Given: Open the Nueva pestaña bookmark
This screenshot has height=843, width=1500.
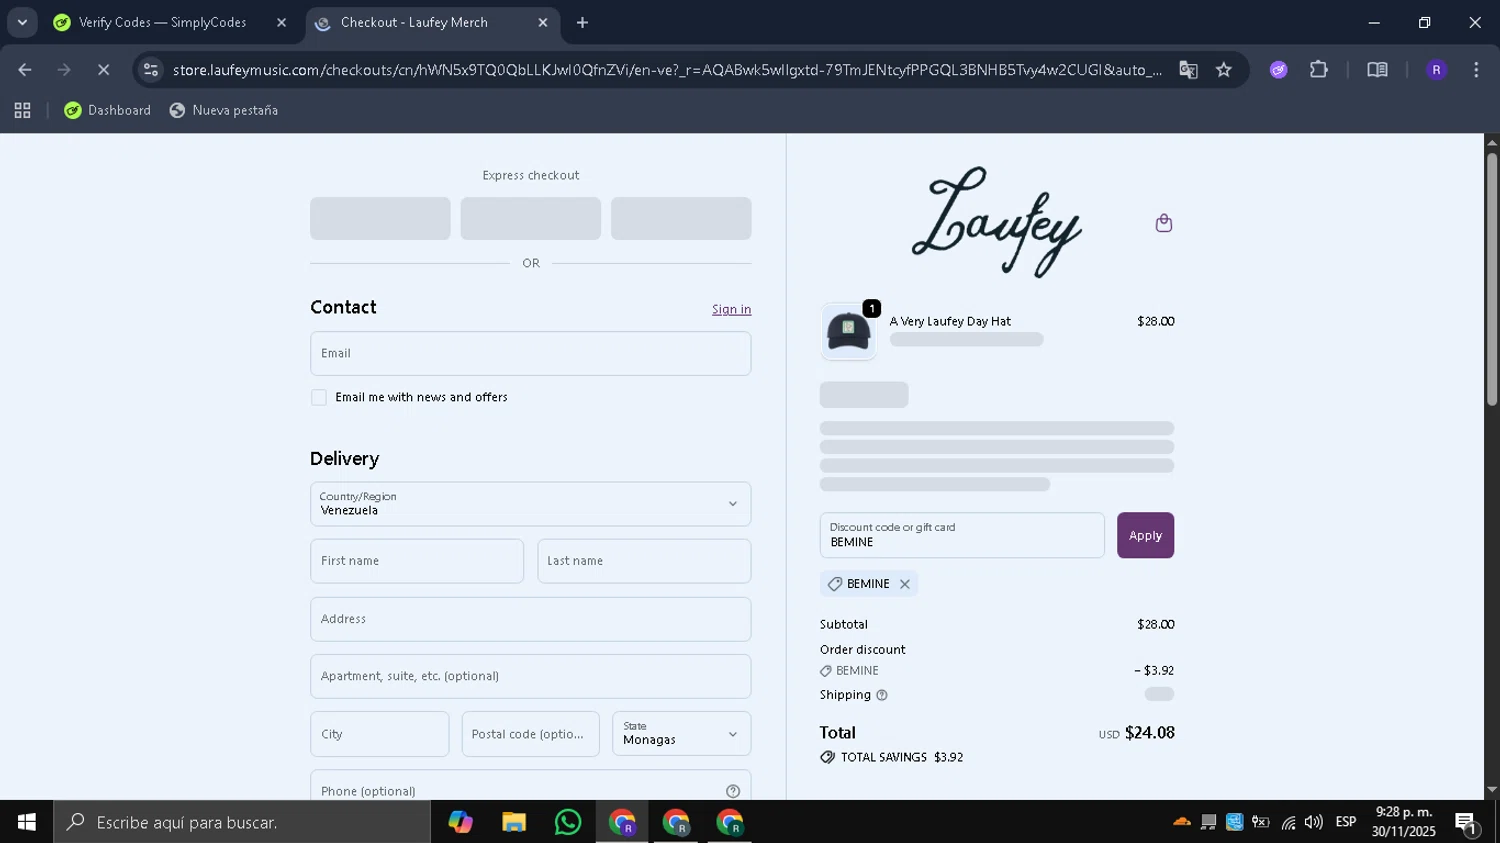Looking at the screenshot, I should point(224,110).
